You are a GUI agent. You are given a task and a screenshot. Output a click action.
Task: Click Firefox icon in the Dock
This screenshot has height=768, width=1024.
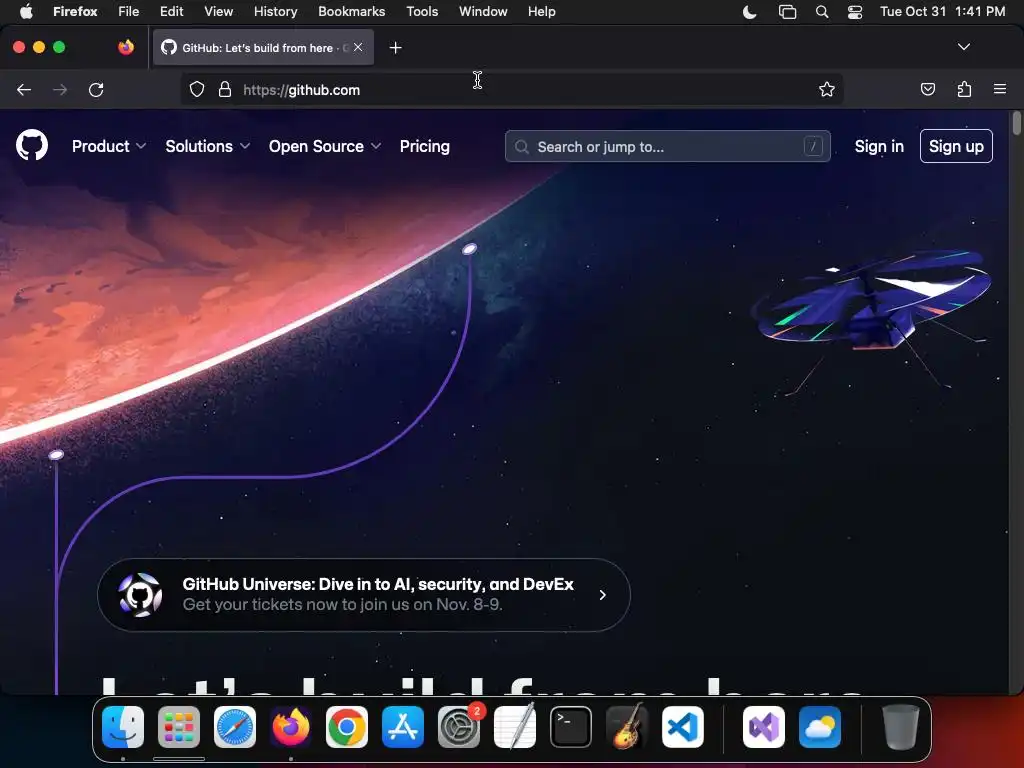(291, 727)
